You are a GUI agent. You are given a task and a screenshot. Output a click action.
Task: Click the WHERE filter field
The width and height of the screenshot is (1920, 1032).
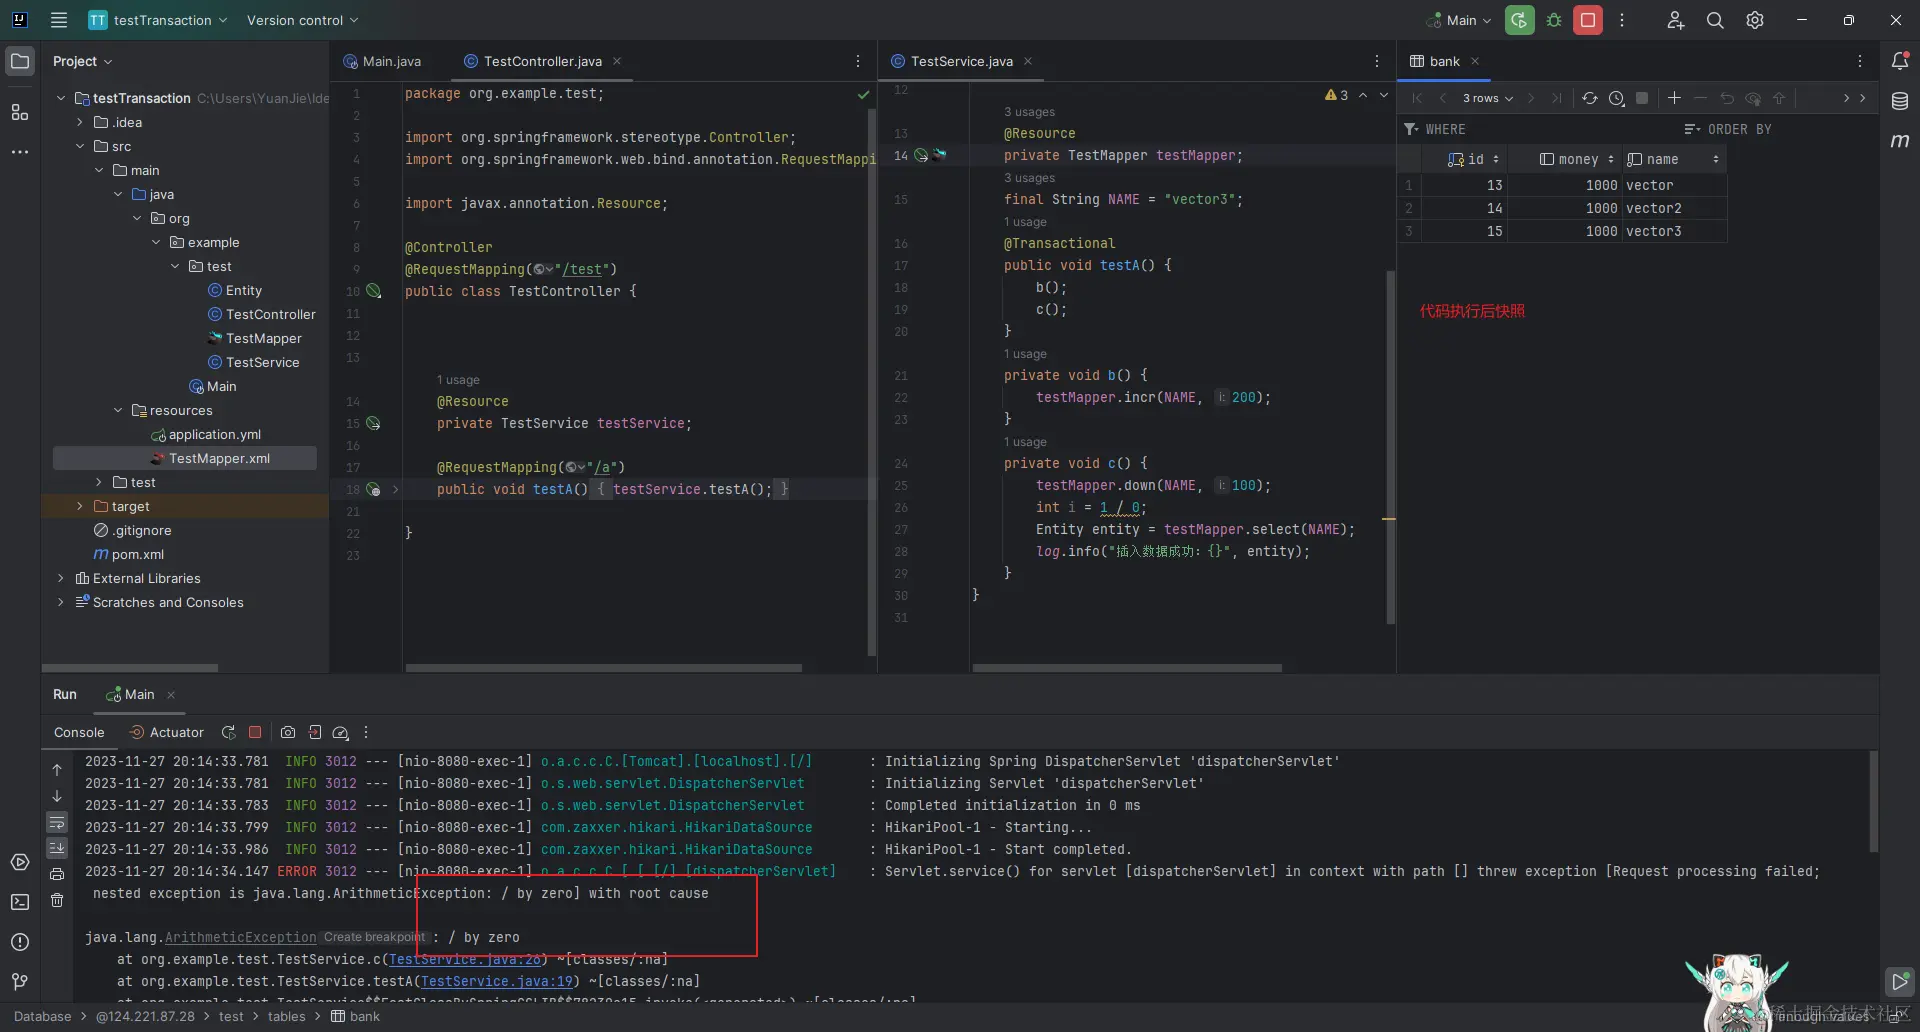pyautogui.click(x=1540, y=129)
